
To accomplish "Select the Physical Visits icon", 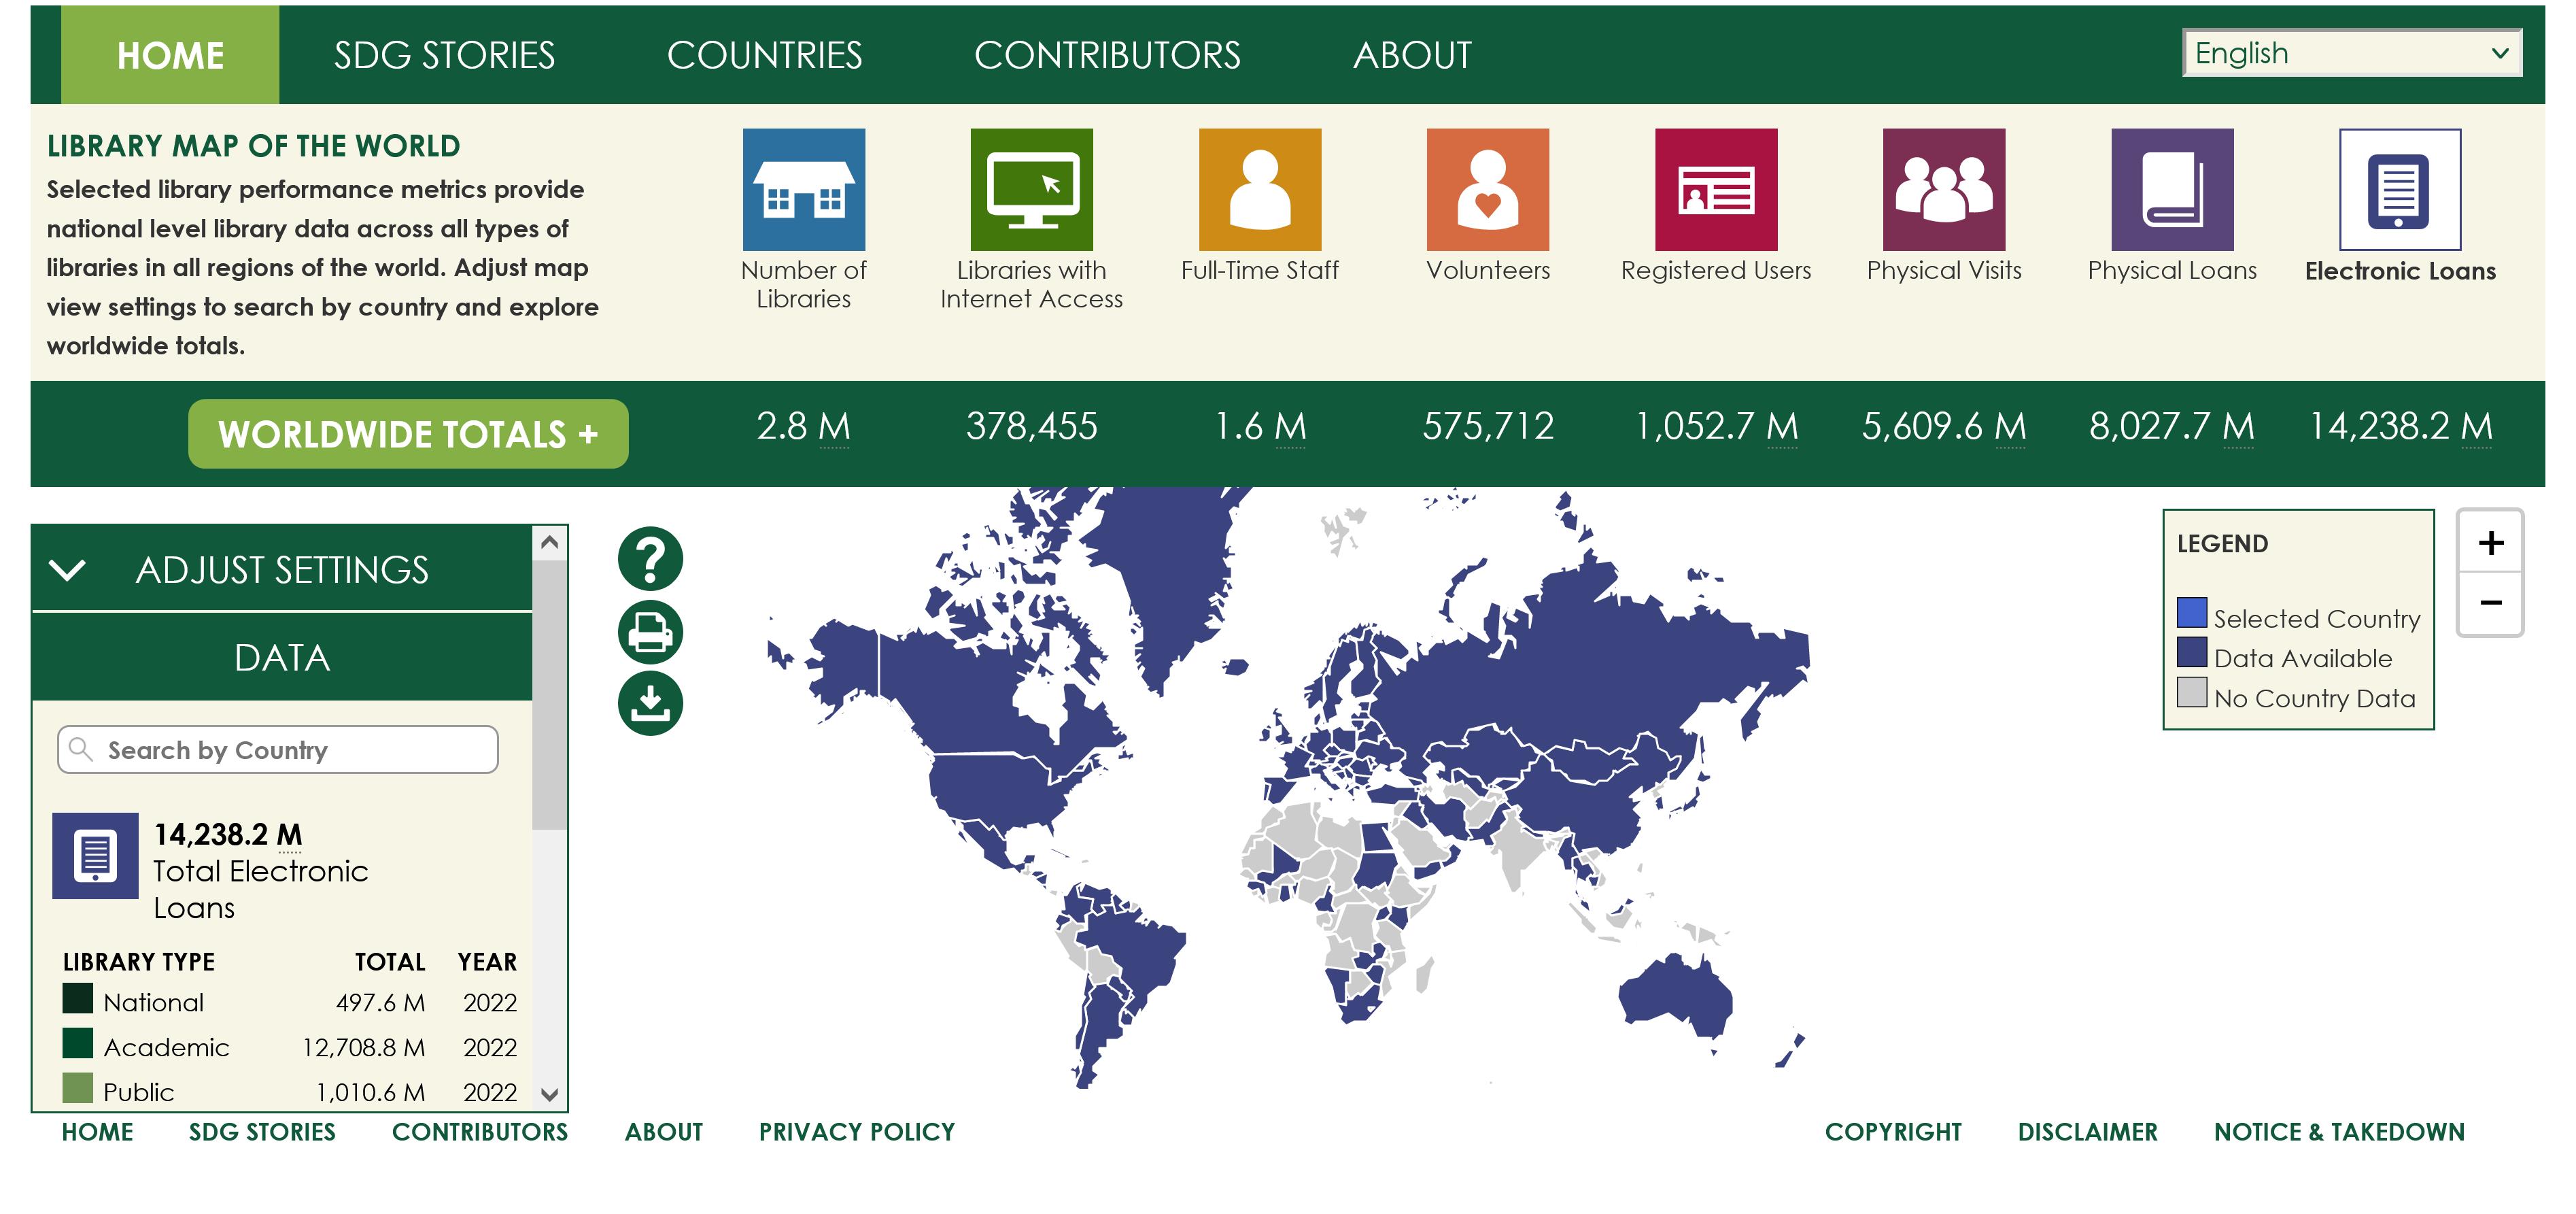I will click(x=1944, y=189).
